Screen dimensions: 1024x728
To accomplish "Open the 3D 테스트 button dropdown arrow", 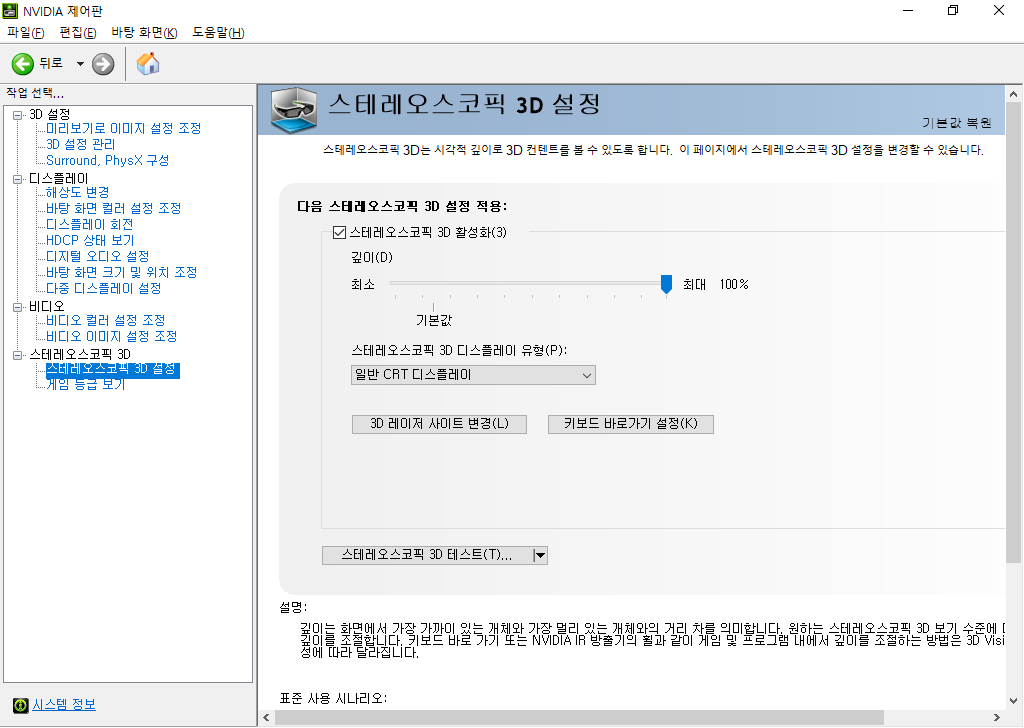I will (x=539, y=555).
